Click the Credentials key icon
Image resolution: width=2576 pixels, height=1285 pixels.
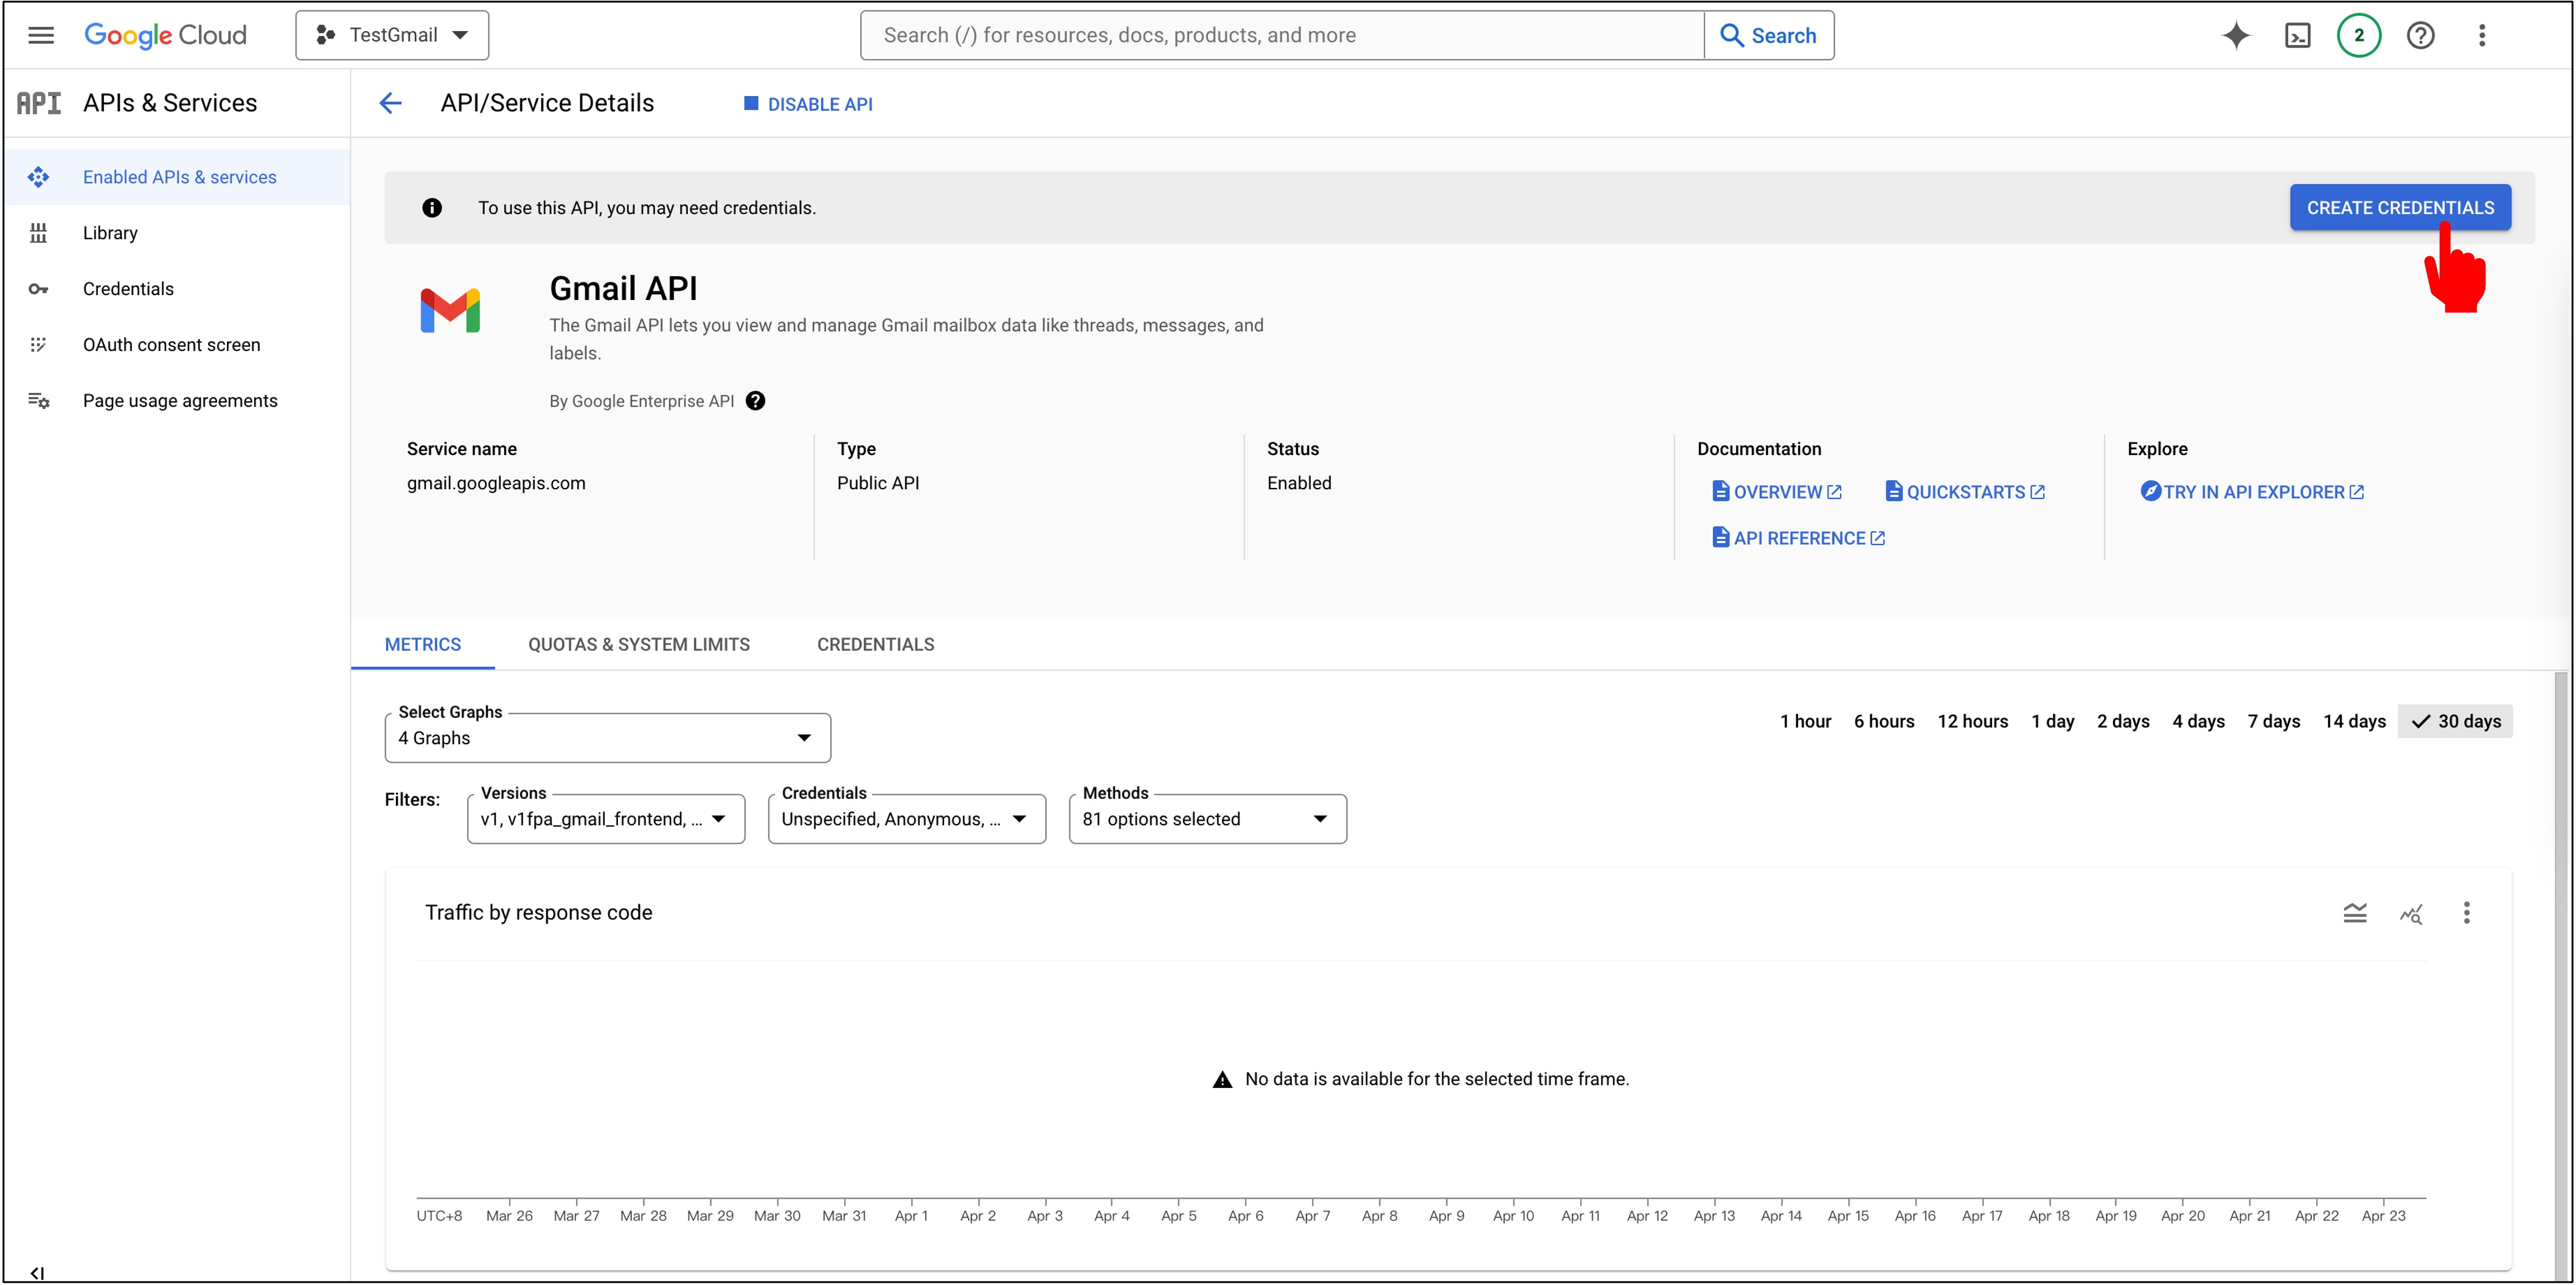point(38,289)
